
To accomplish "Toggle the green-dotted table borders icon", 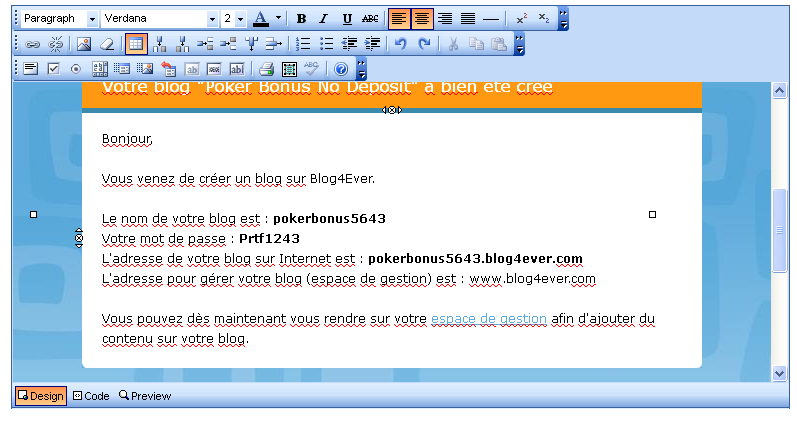I will 289,69.
